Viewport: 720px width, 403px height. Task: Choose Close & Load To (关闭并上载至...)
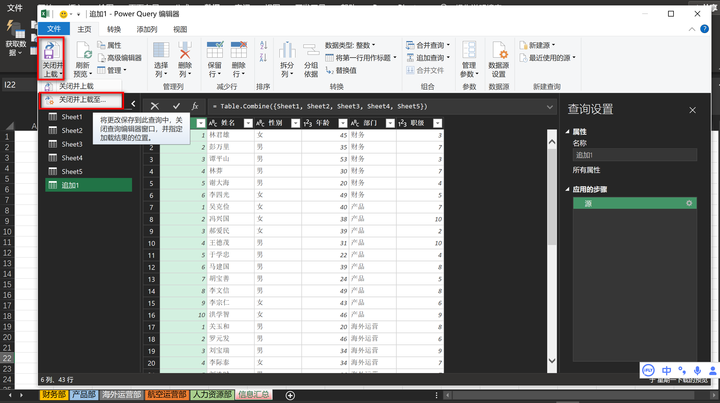(x=81, y=100)
